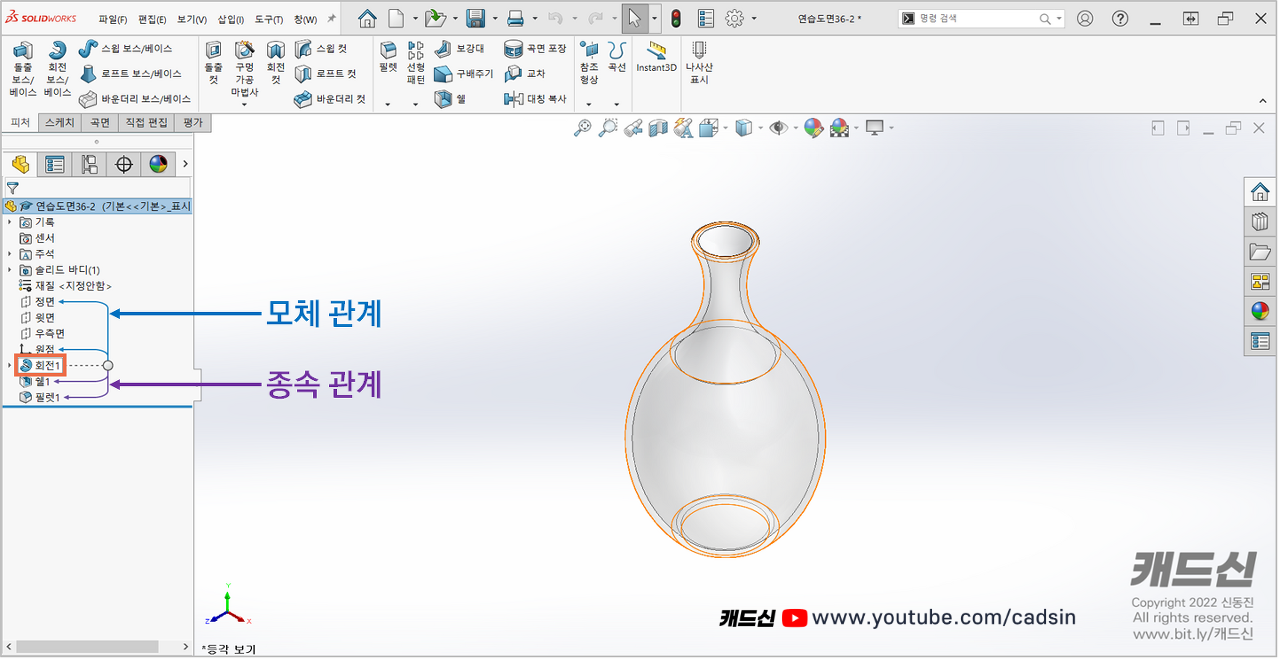Open the 구멍 가공 마법사 dropdown arrow
Image resolution: width=1280 pixels, height=660 pixels.
tap(245, 104)
